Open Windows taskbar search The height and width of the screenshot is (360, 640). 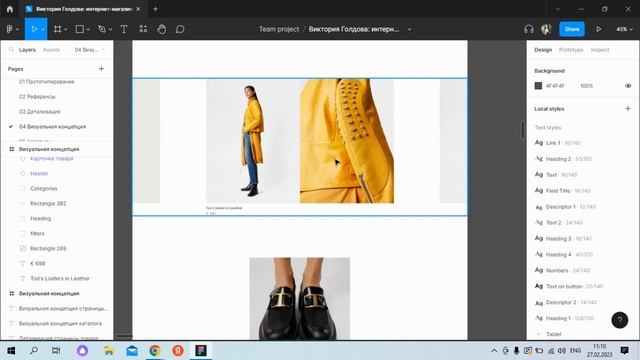point(34,350)
